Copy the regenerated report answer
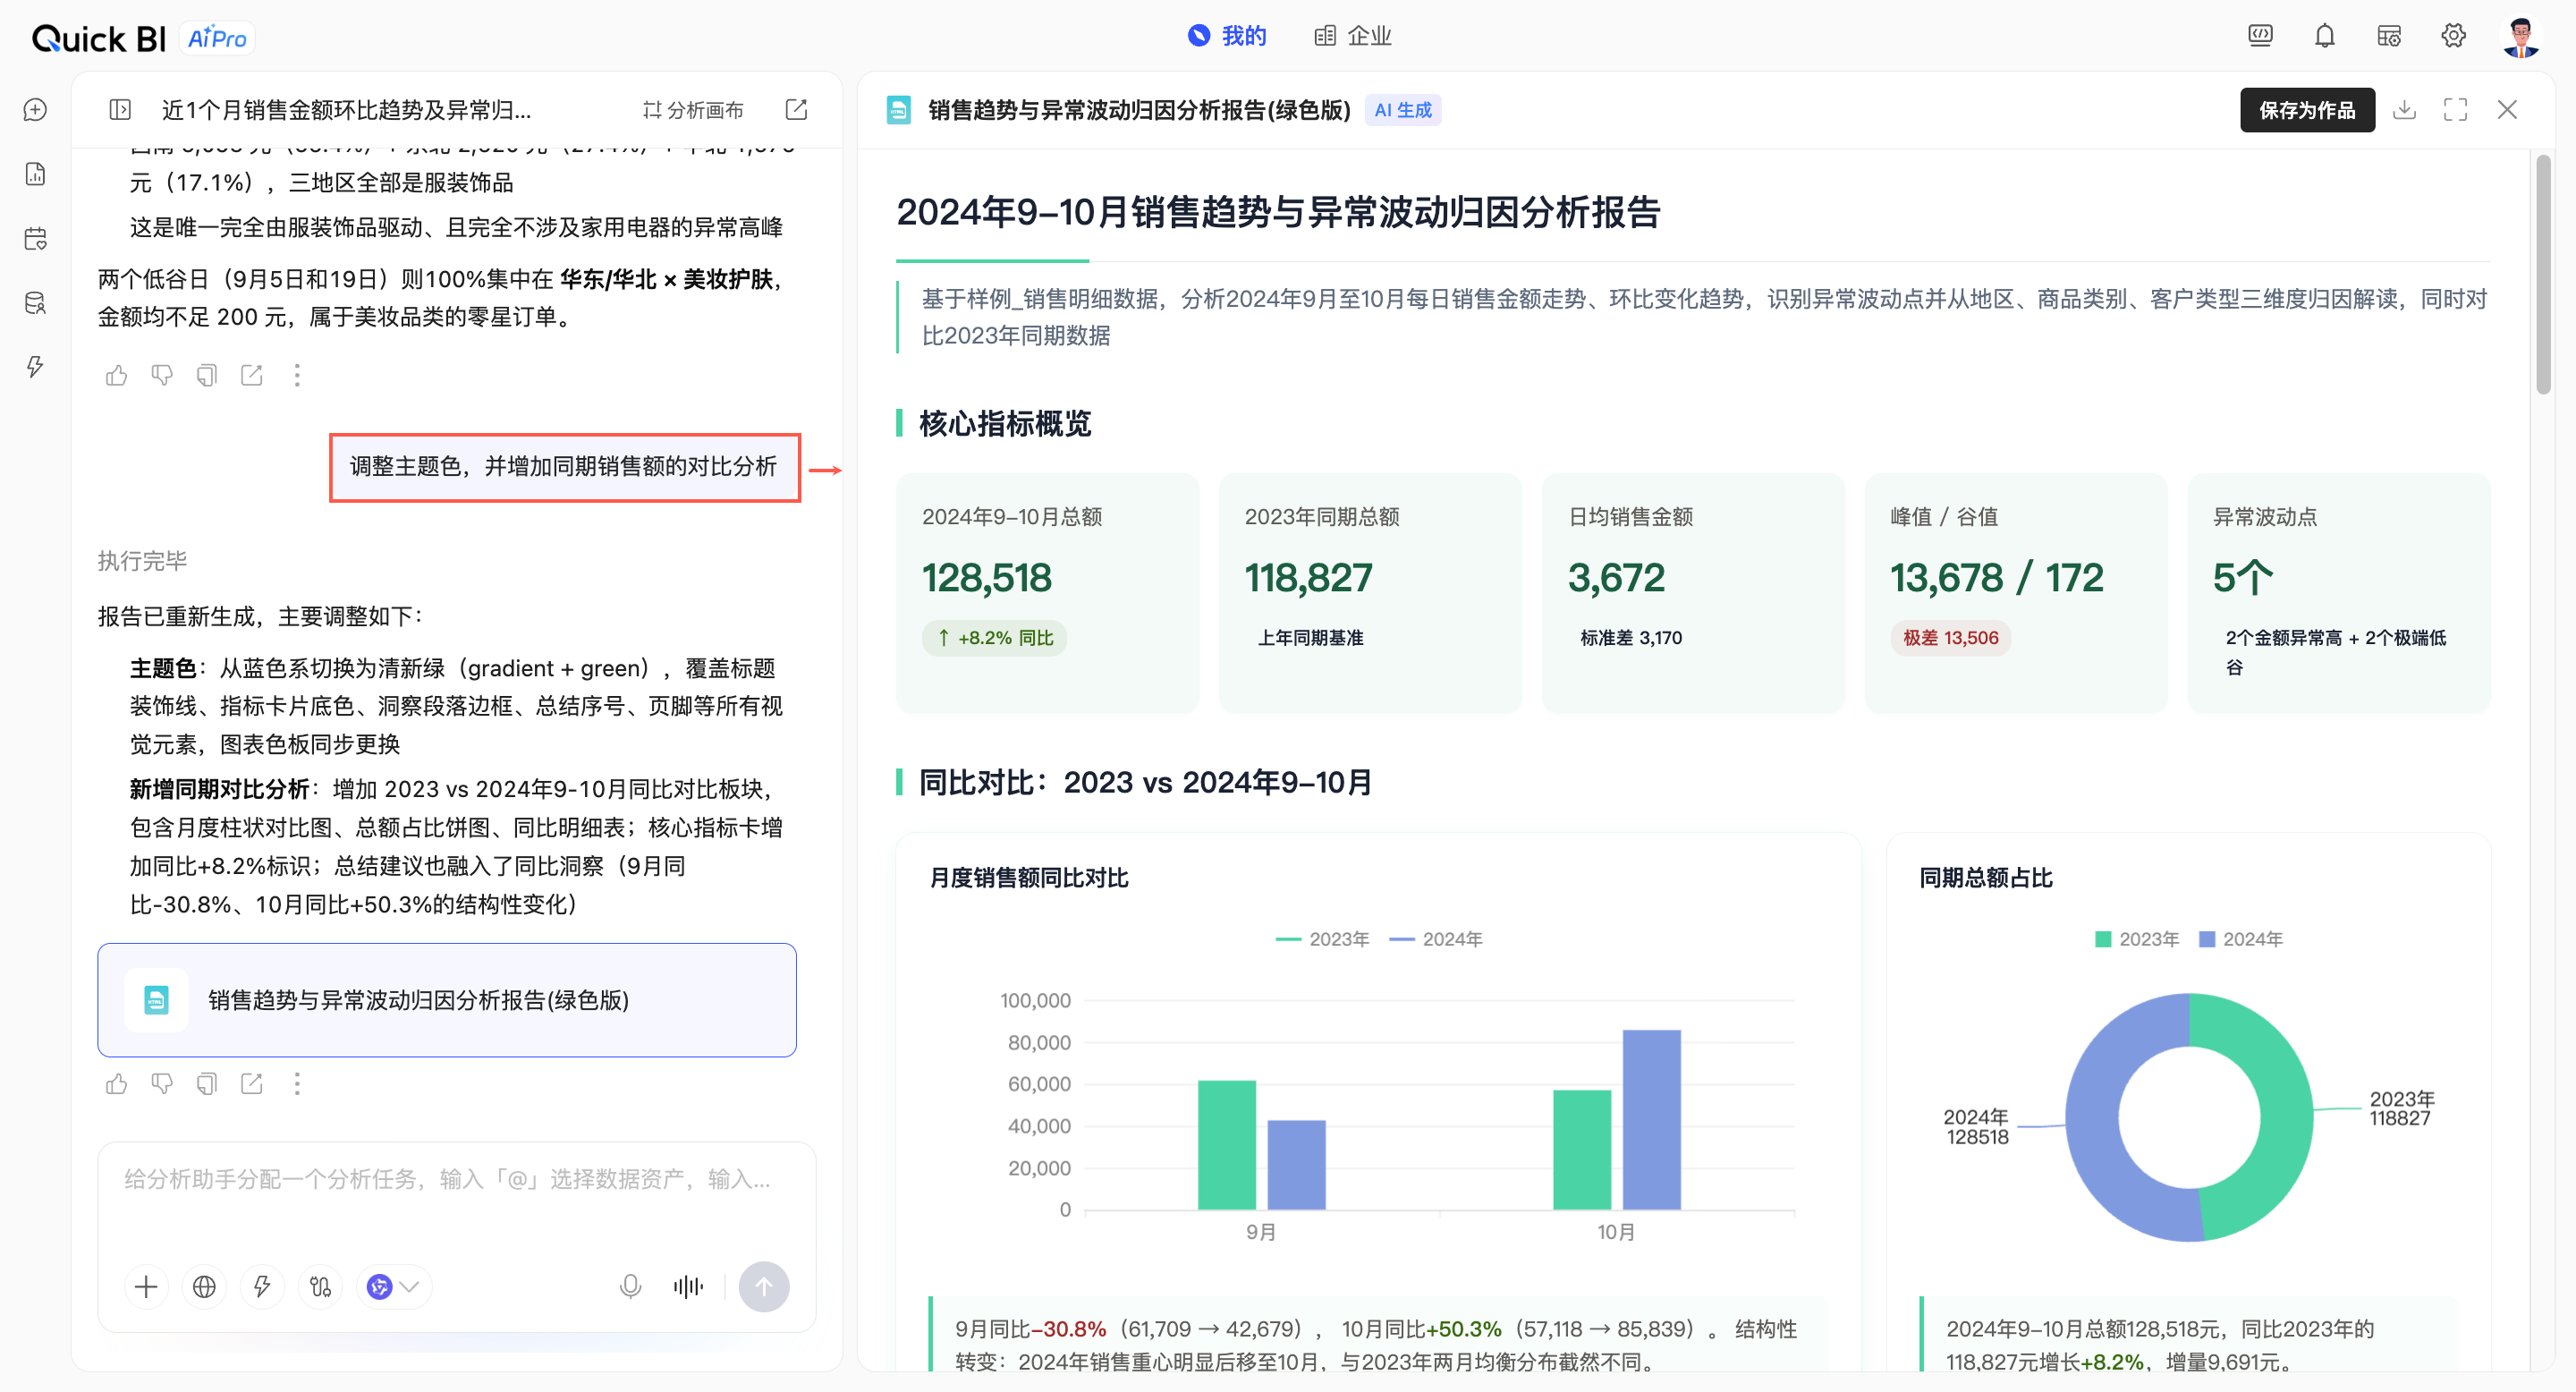The height and width of the screenshot is (1392, 2576). 207,1084
